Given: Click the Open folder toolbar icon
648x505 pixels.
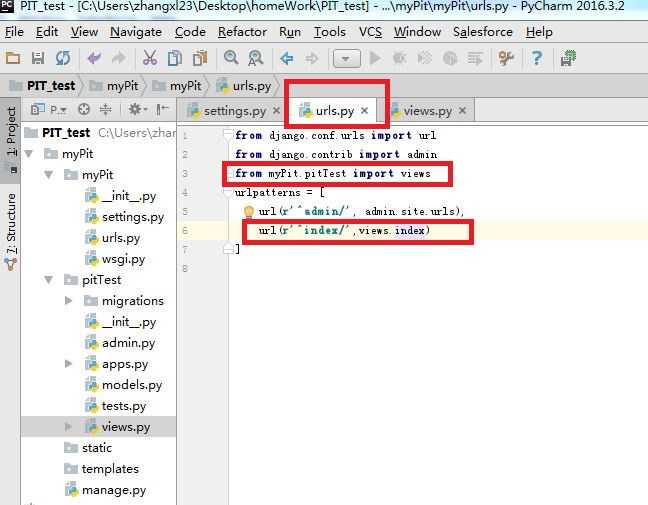Looking at the screenshot, I should click(x=12, y=58).
